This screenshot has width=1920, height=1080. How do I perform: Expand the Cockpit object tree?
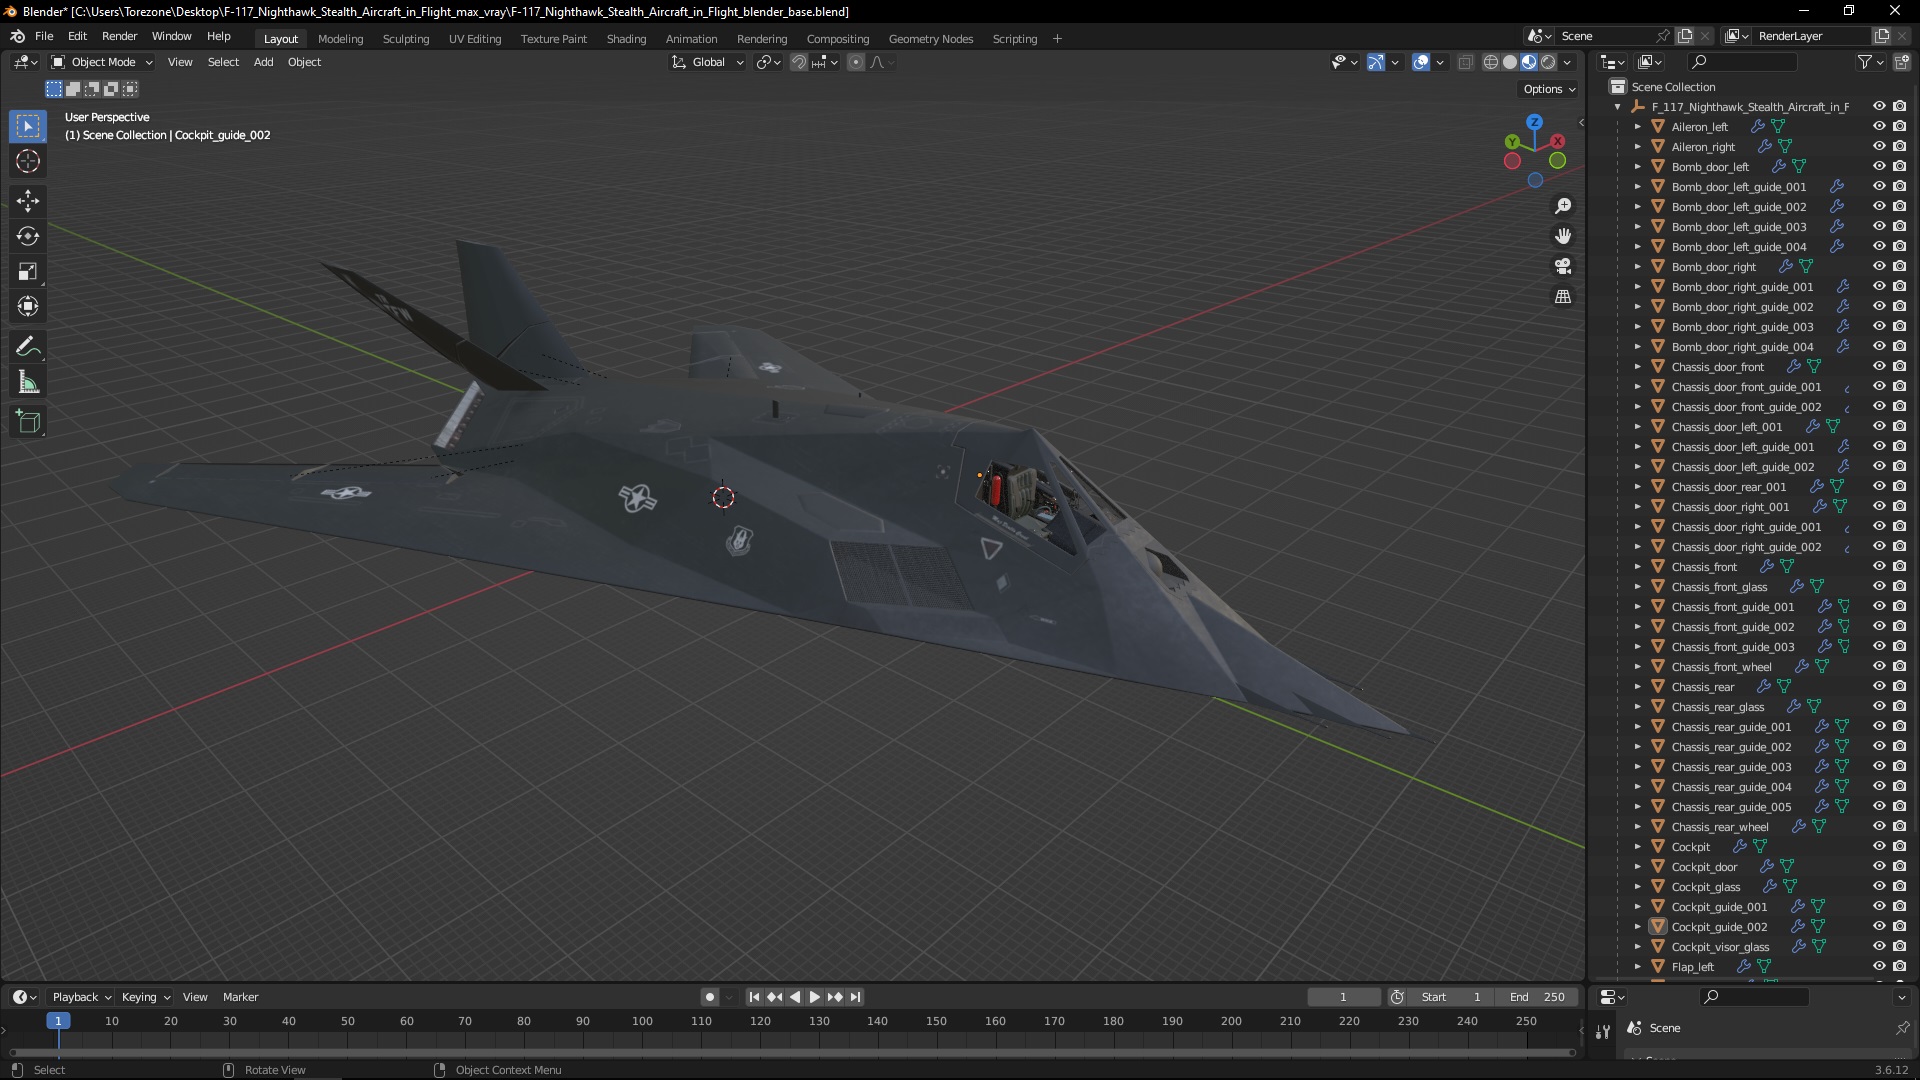click(1638, 847)
